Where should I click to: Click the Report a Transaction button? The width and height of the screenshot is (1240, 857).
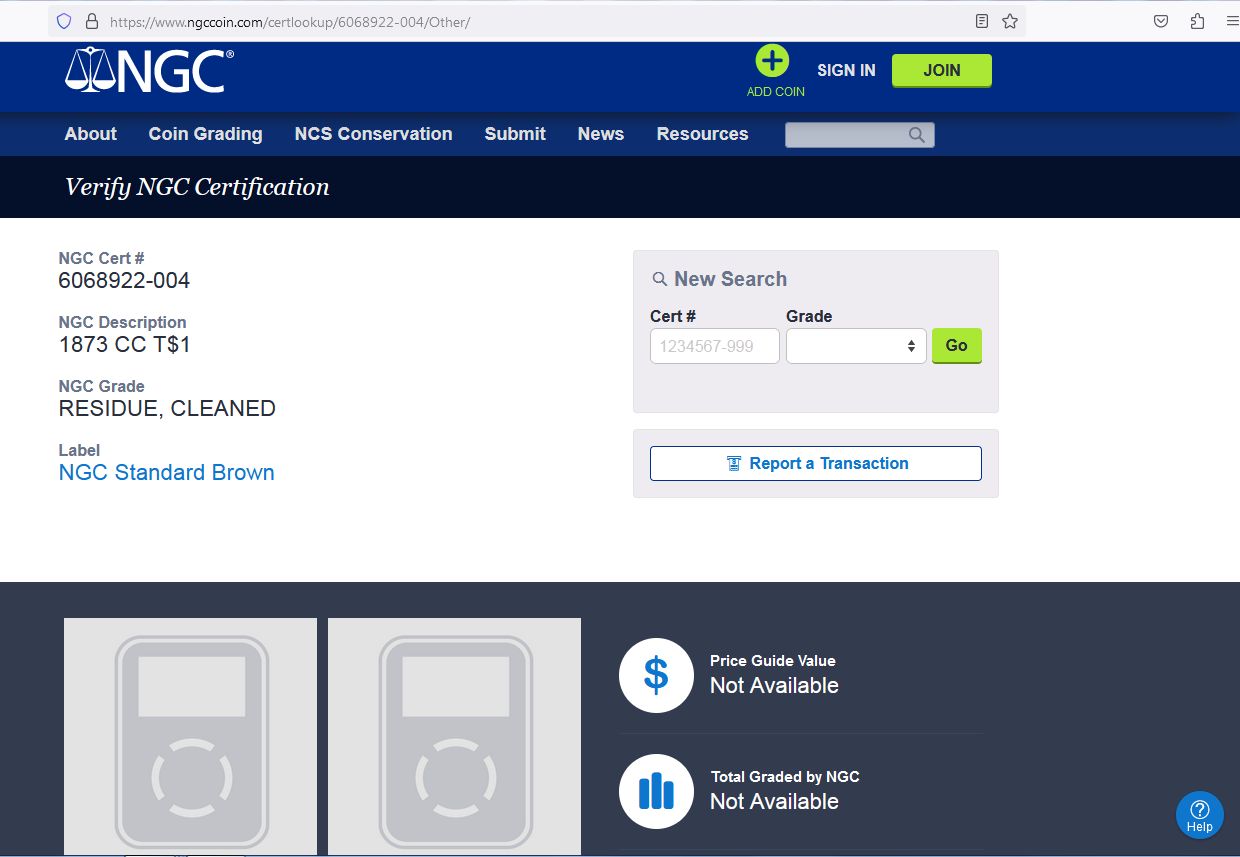[816, 464]
